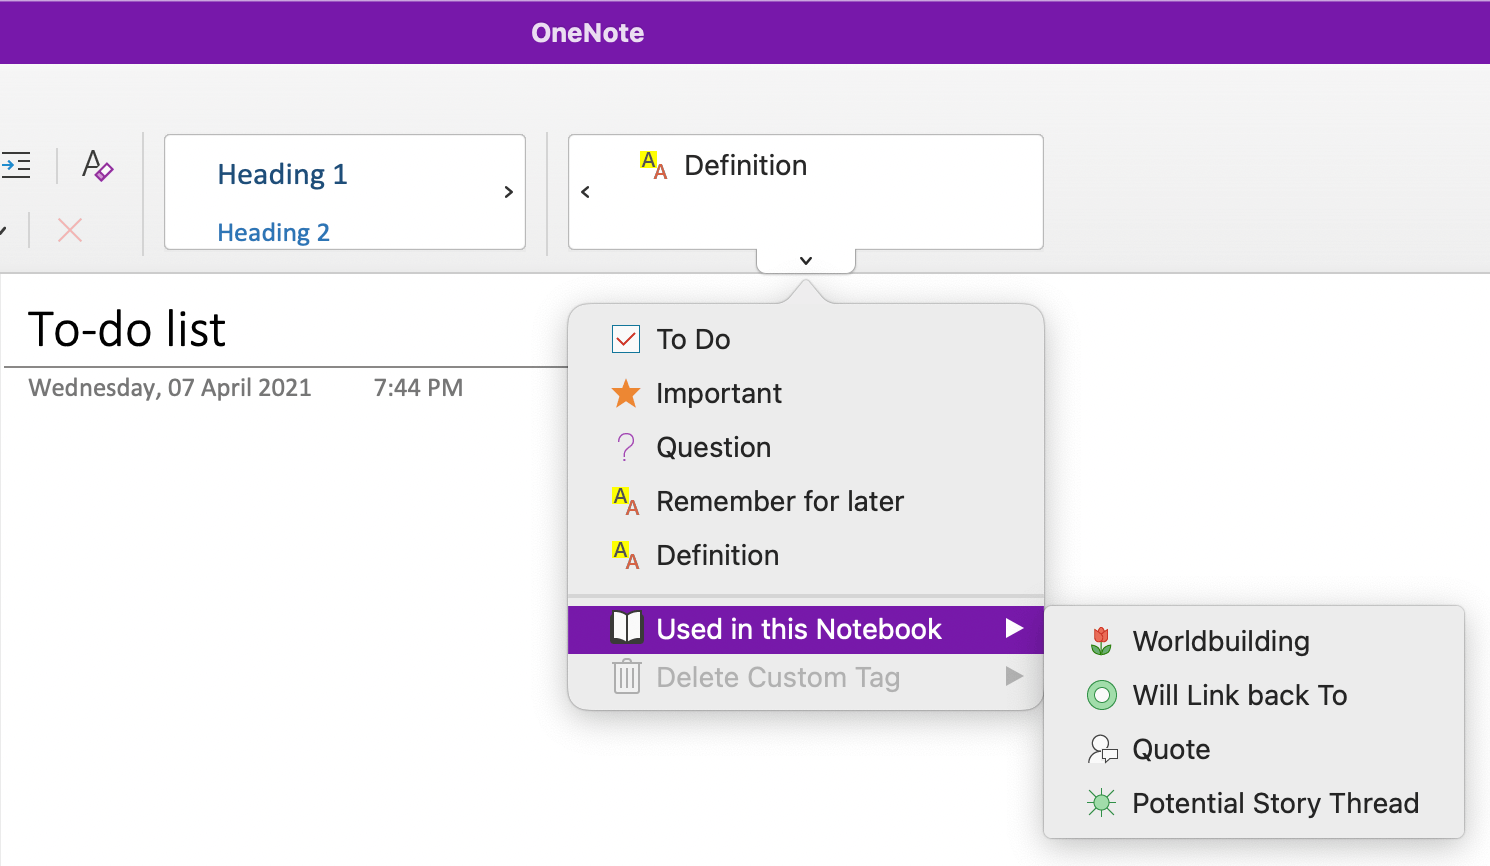This screenshot has width=1490, height=866.
Task: Click Definition tag icon in ribbon
Action: [x=654, y=165]
